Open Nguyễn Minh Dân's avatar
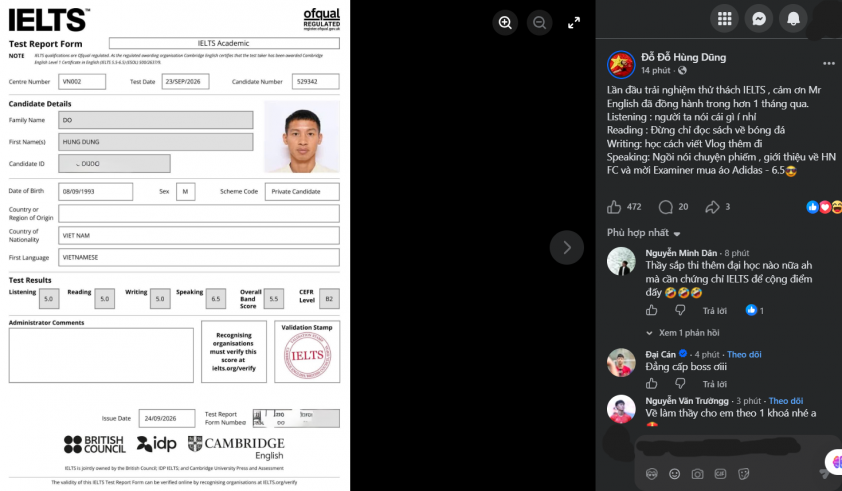Screen dimensions: 842x491 [621, 262]
